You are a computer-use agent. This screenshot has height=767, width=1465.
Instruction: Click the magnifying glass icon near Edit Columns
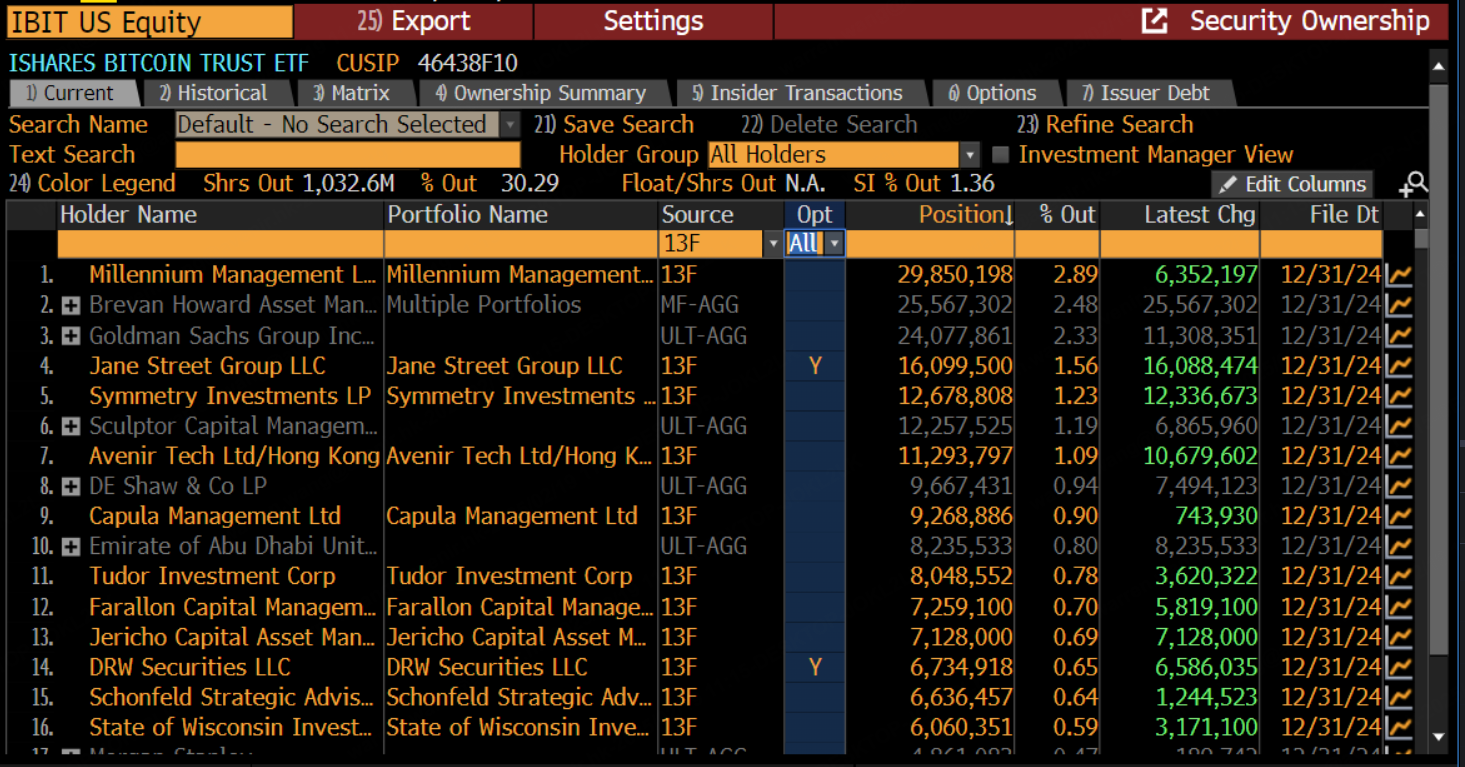(x=1413, y=184)
